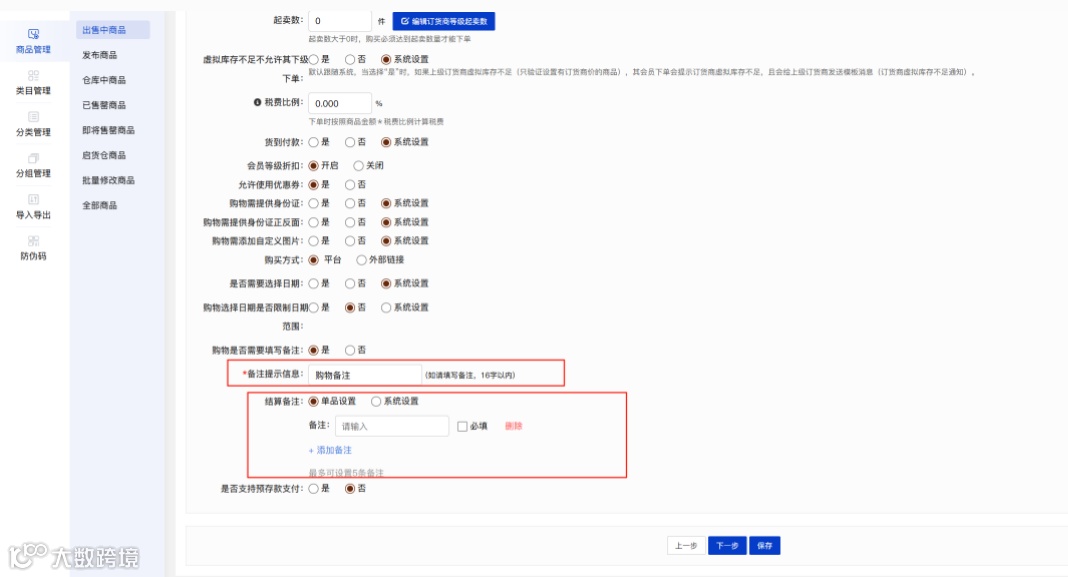Viewport: 1068px width, 577px height.
Task: Click the 下一步 button
Action: [x=727, y=546]
